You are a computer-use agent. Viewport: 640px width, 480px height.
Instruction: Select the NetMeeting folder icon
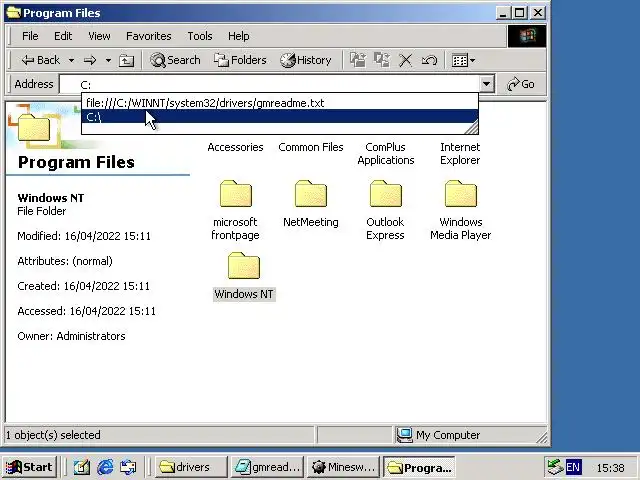[311, 194]
